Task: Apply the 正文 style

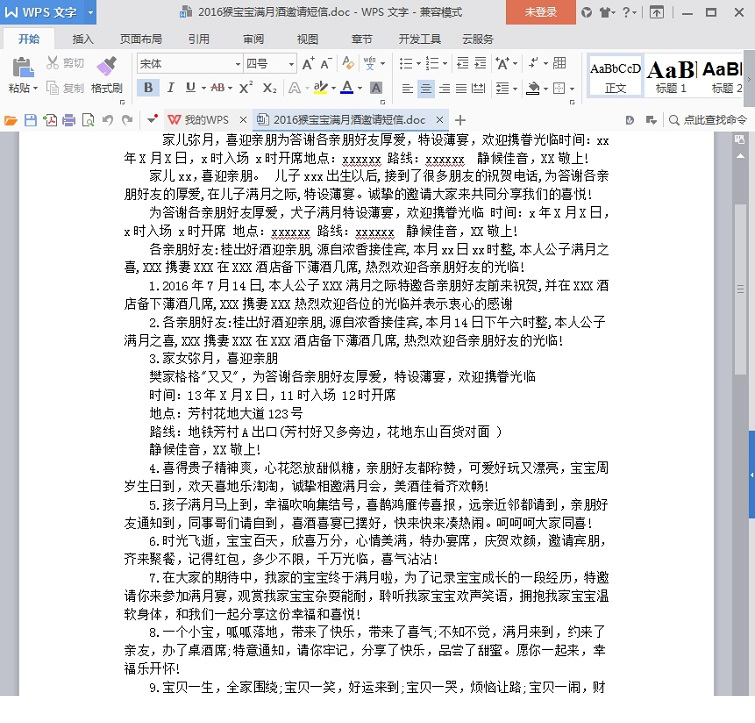Action: tap(615, 77)
